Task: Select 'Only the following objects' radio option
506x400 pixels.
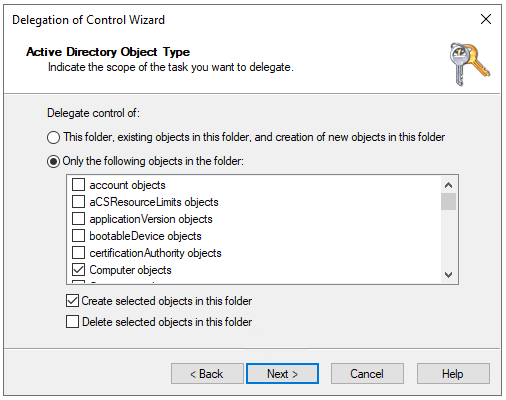Action: (53, 162)
